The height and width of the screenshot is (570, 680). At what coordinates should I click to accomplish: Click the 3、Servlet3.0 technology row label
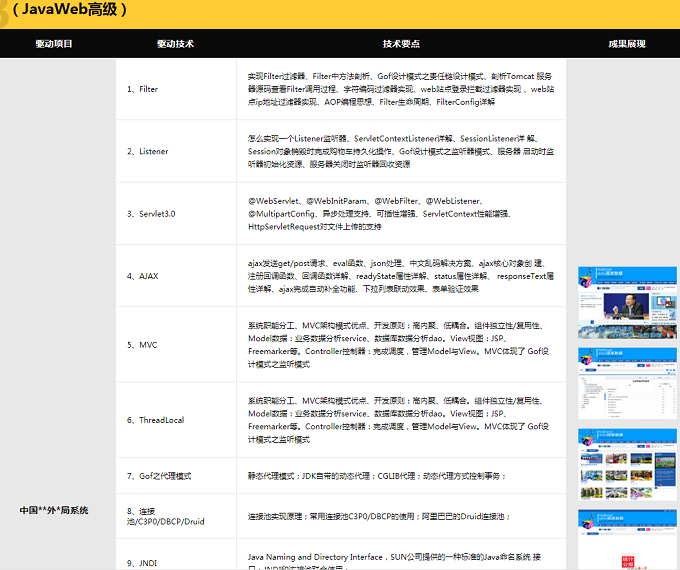click(151, 213)
